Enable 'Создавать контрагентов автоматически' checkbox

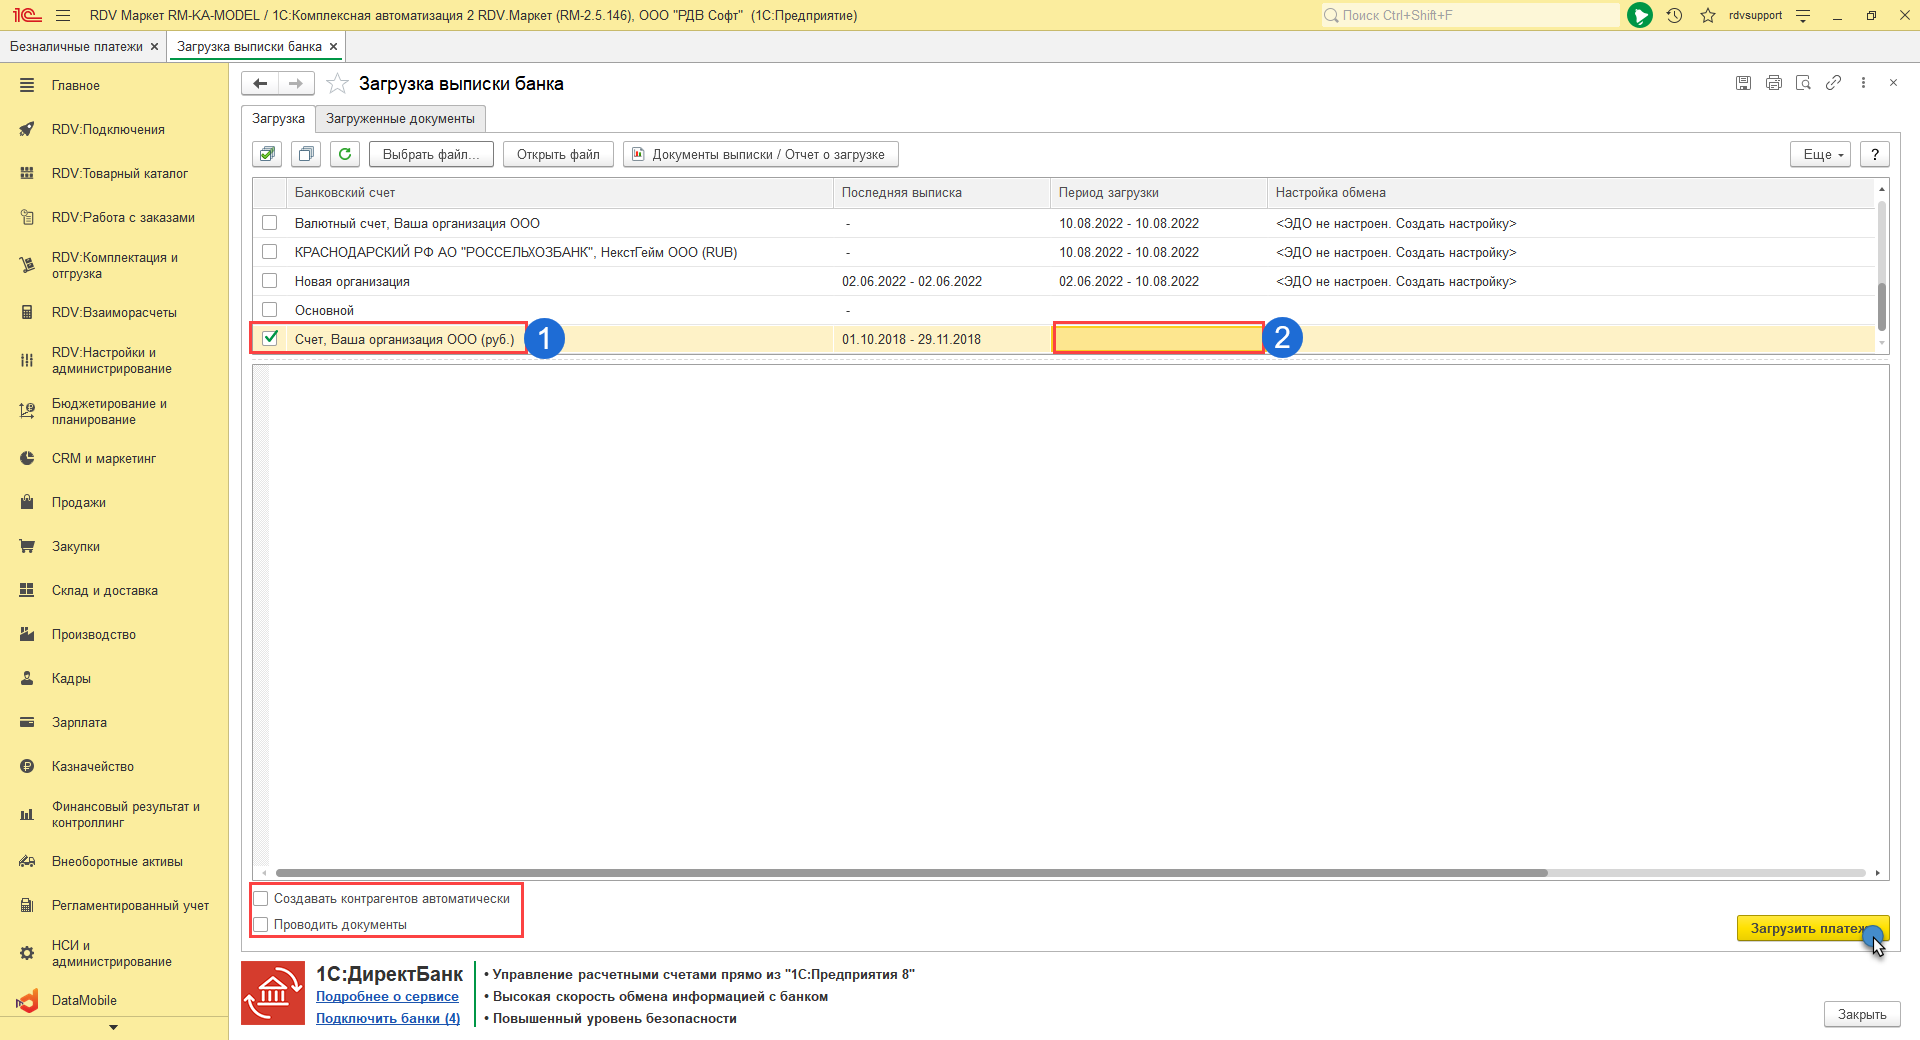tap(262, 899)
